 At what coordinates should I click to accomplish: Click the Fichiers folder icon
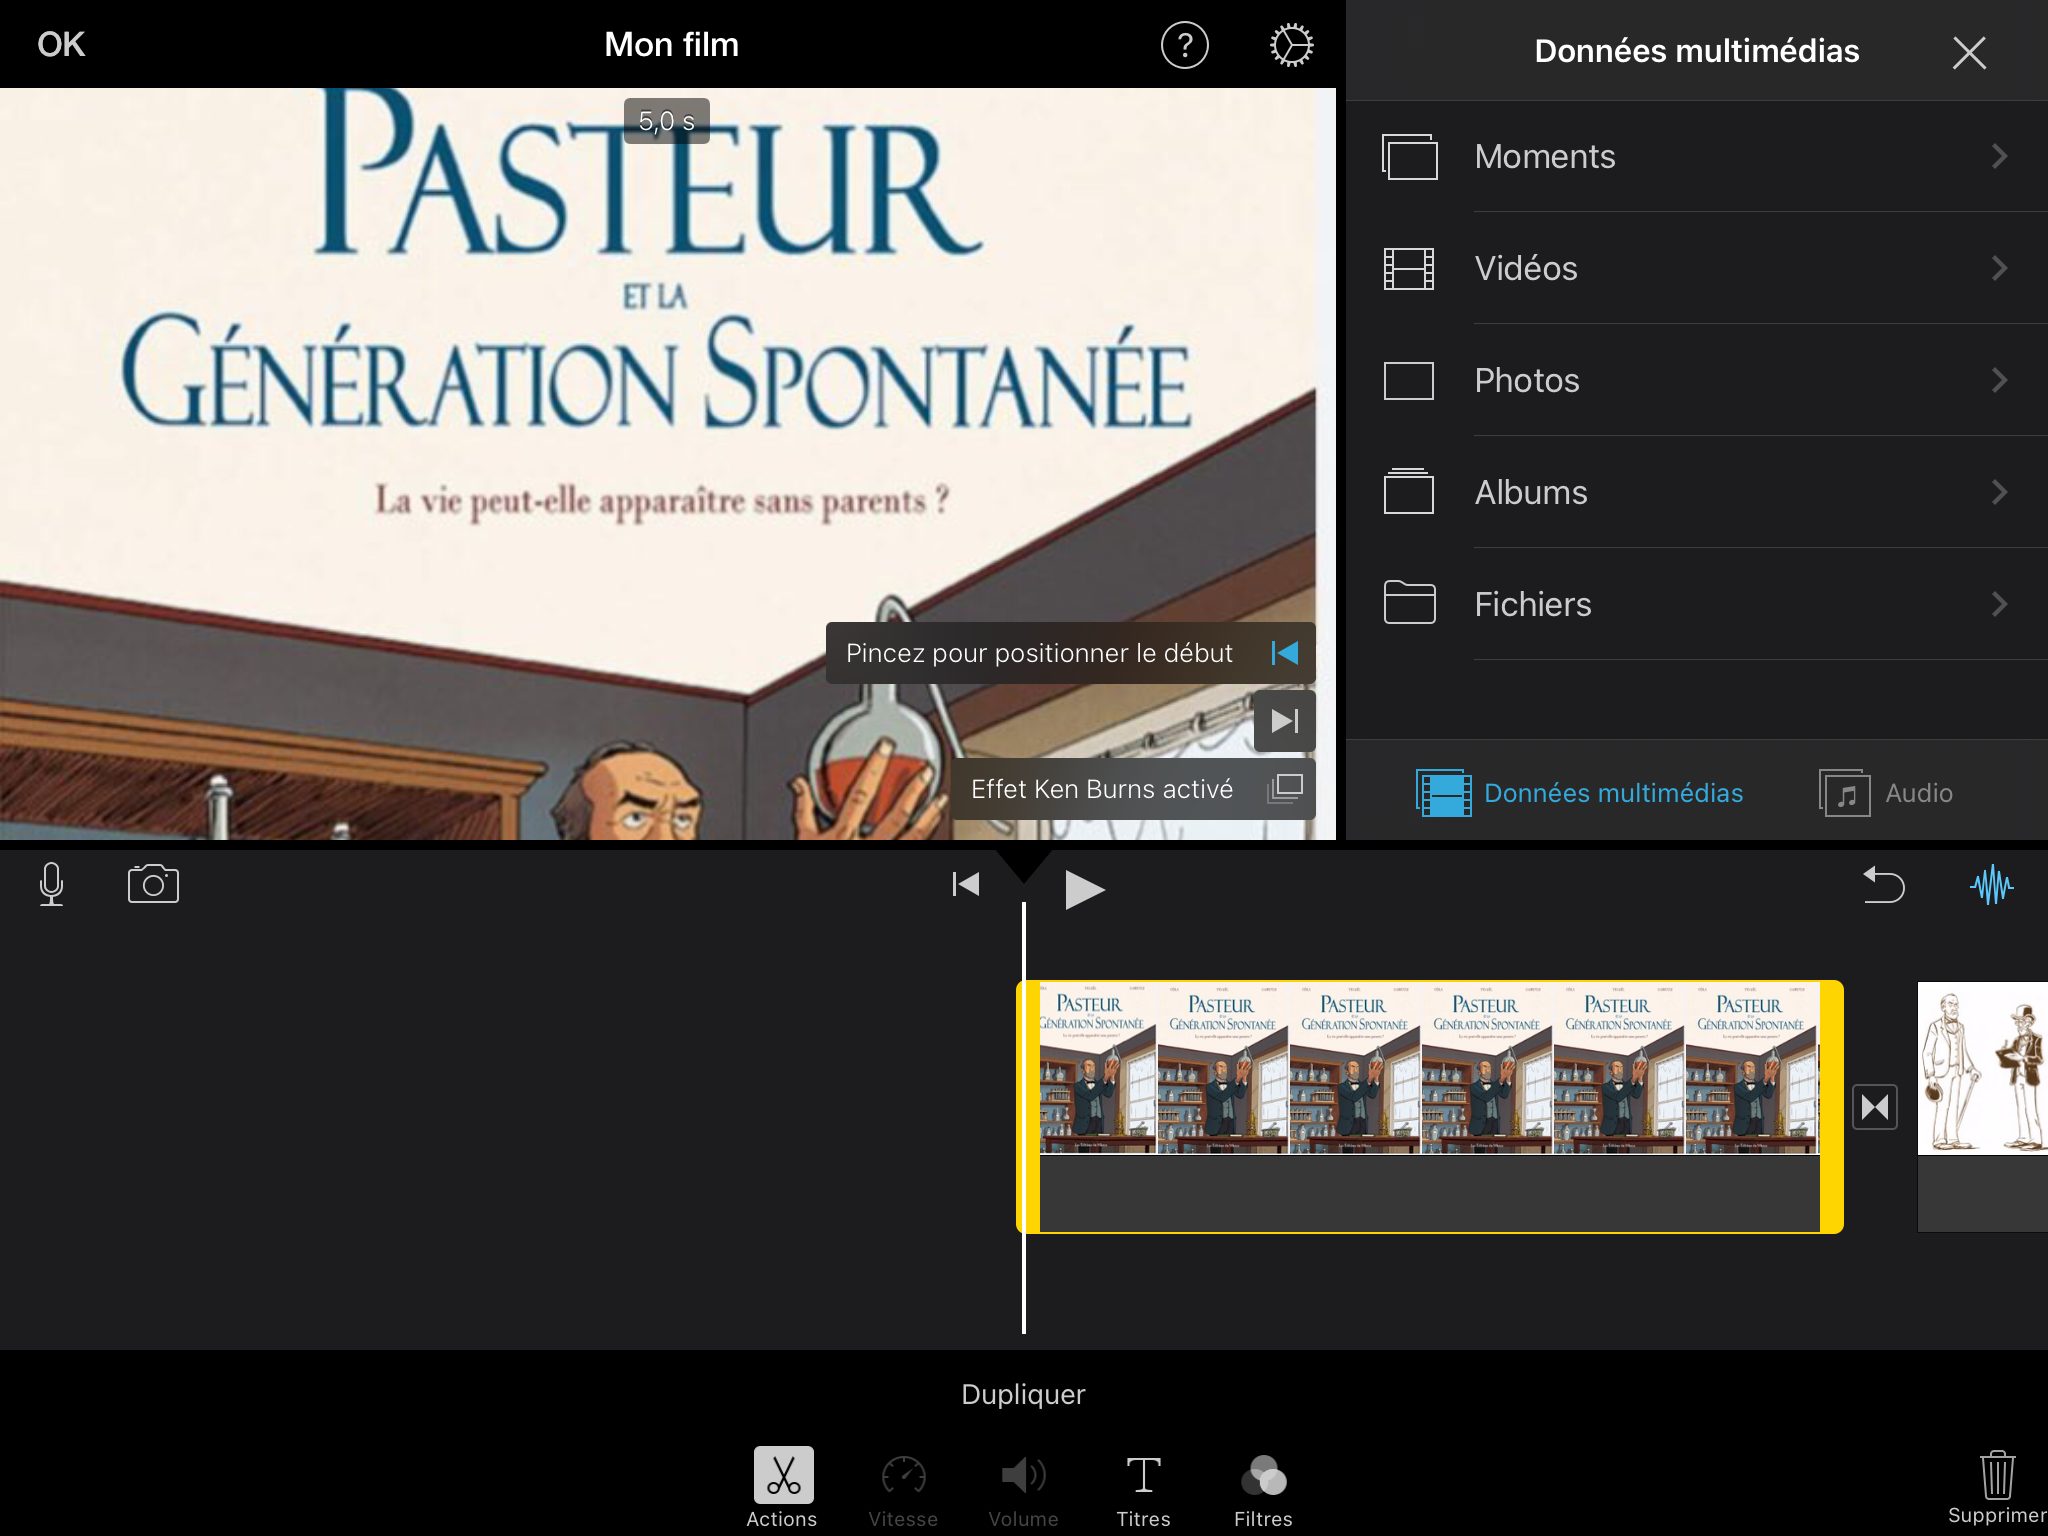[1409, 602]
